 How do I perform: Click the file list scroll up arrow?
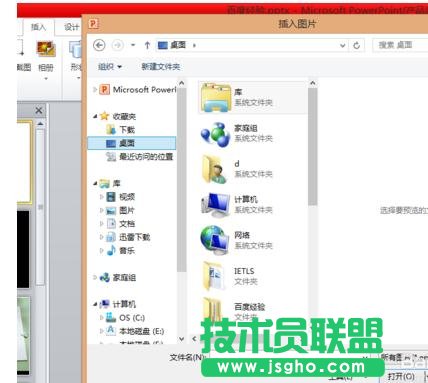coord(312,83)
